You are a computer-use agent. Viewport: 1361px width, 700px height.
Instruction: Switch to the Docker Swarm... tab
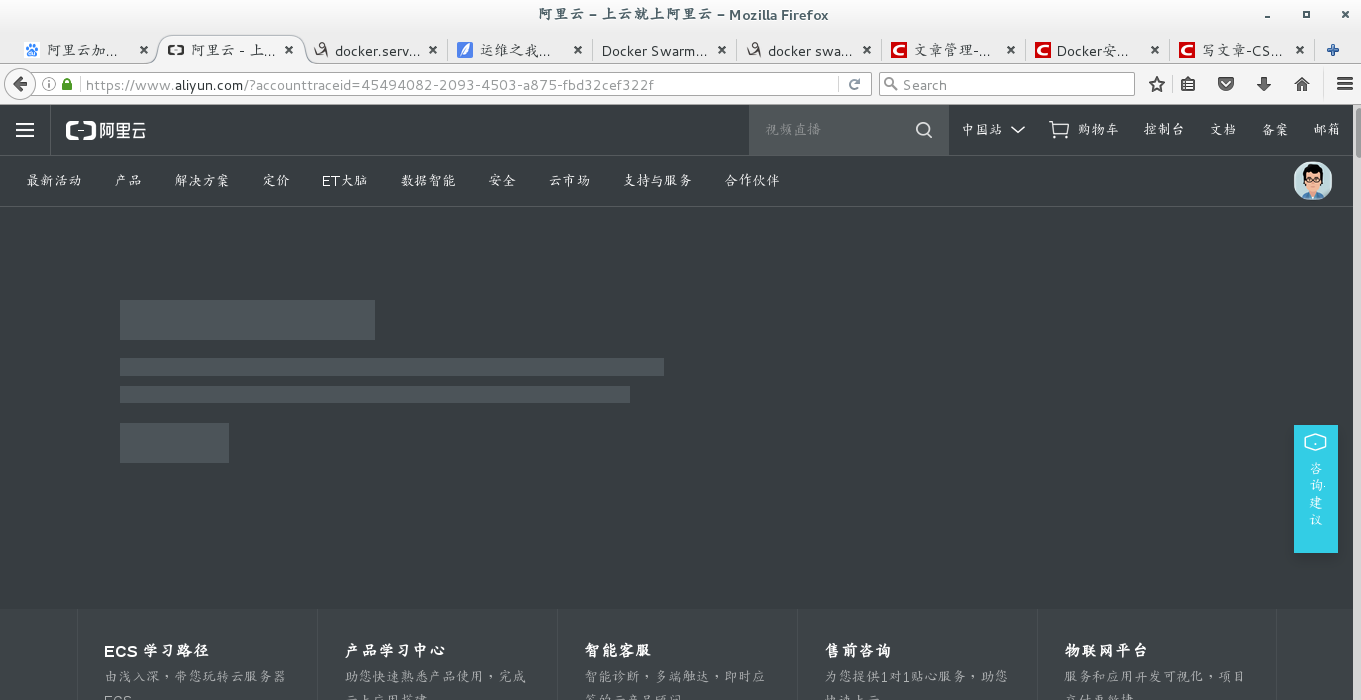[663, 50]
